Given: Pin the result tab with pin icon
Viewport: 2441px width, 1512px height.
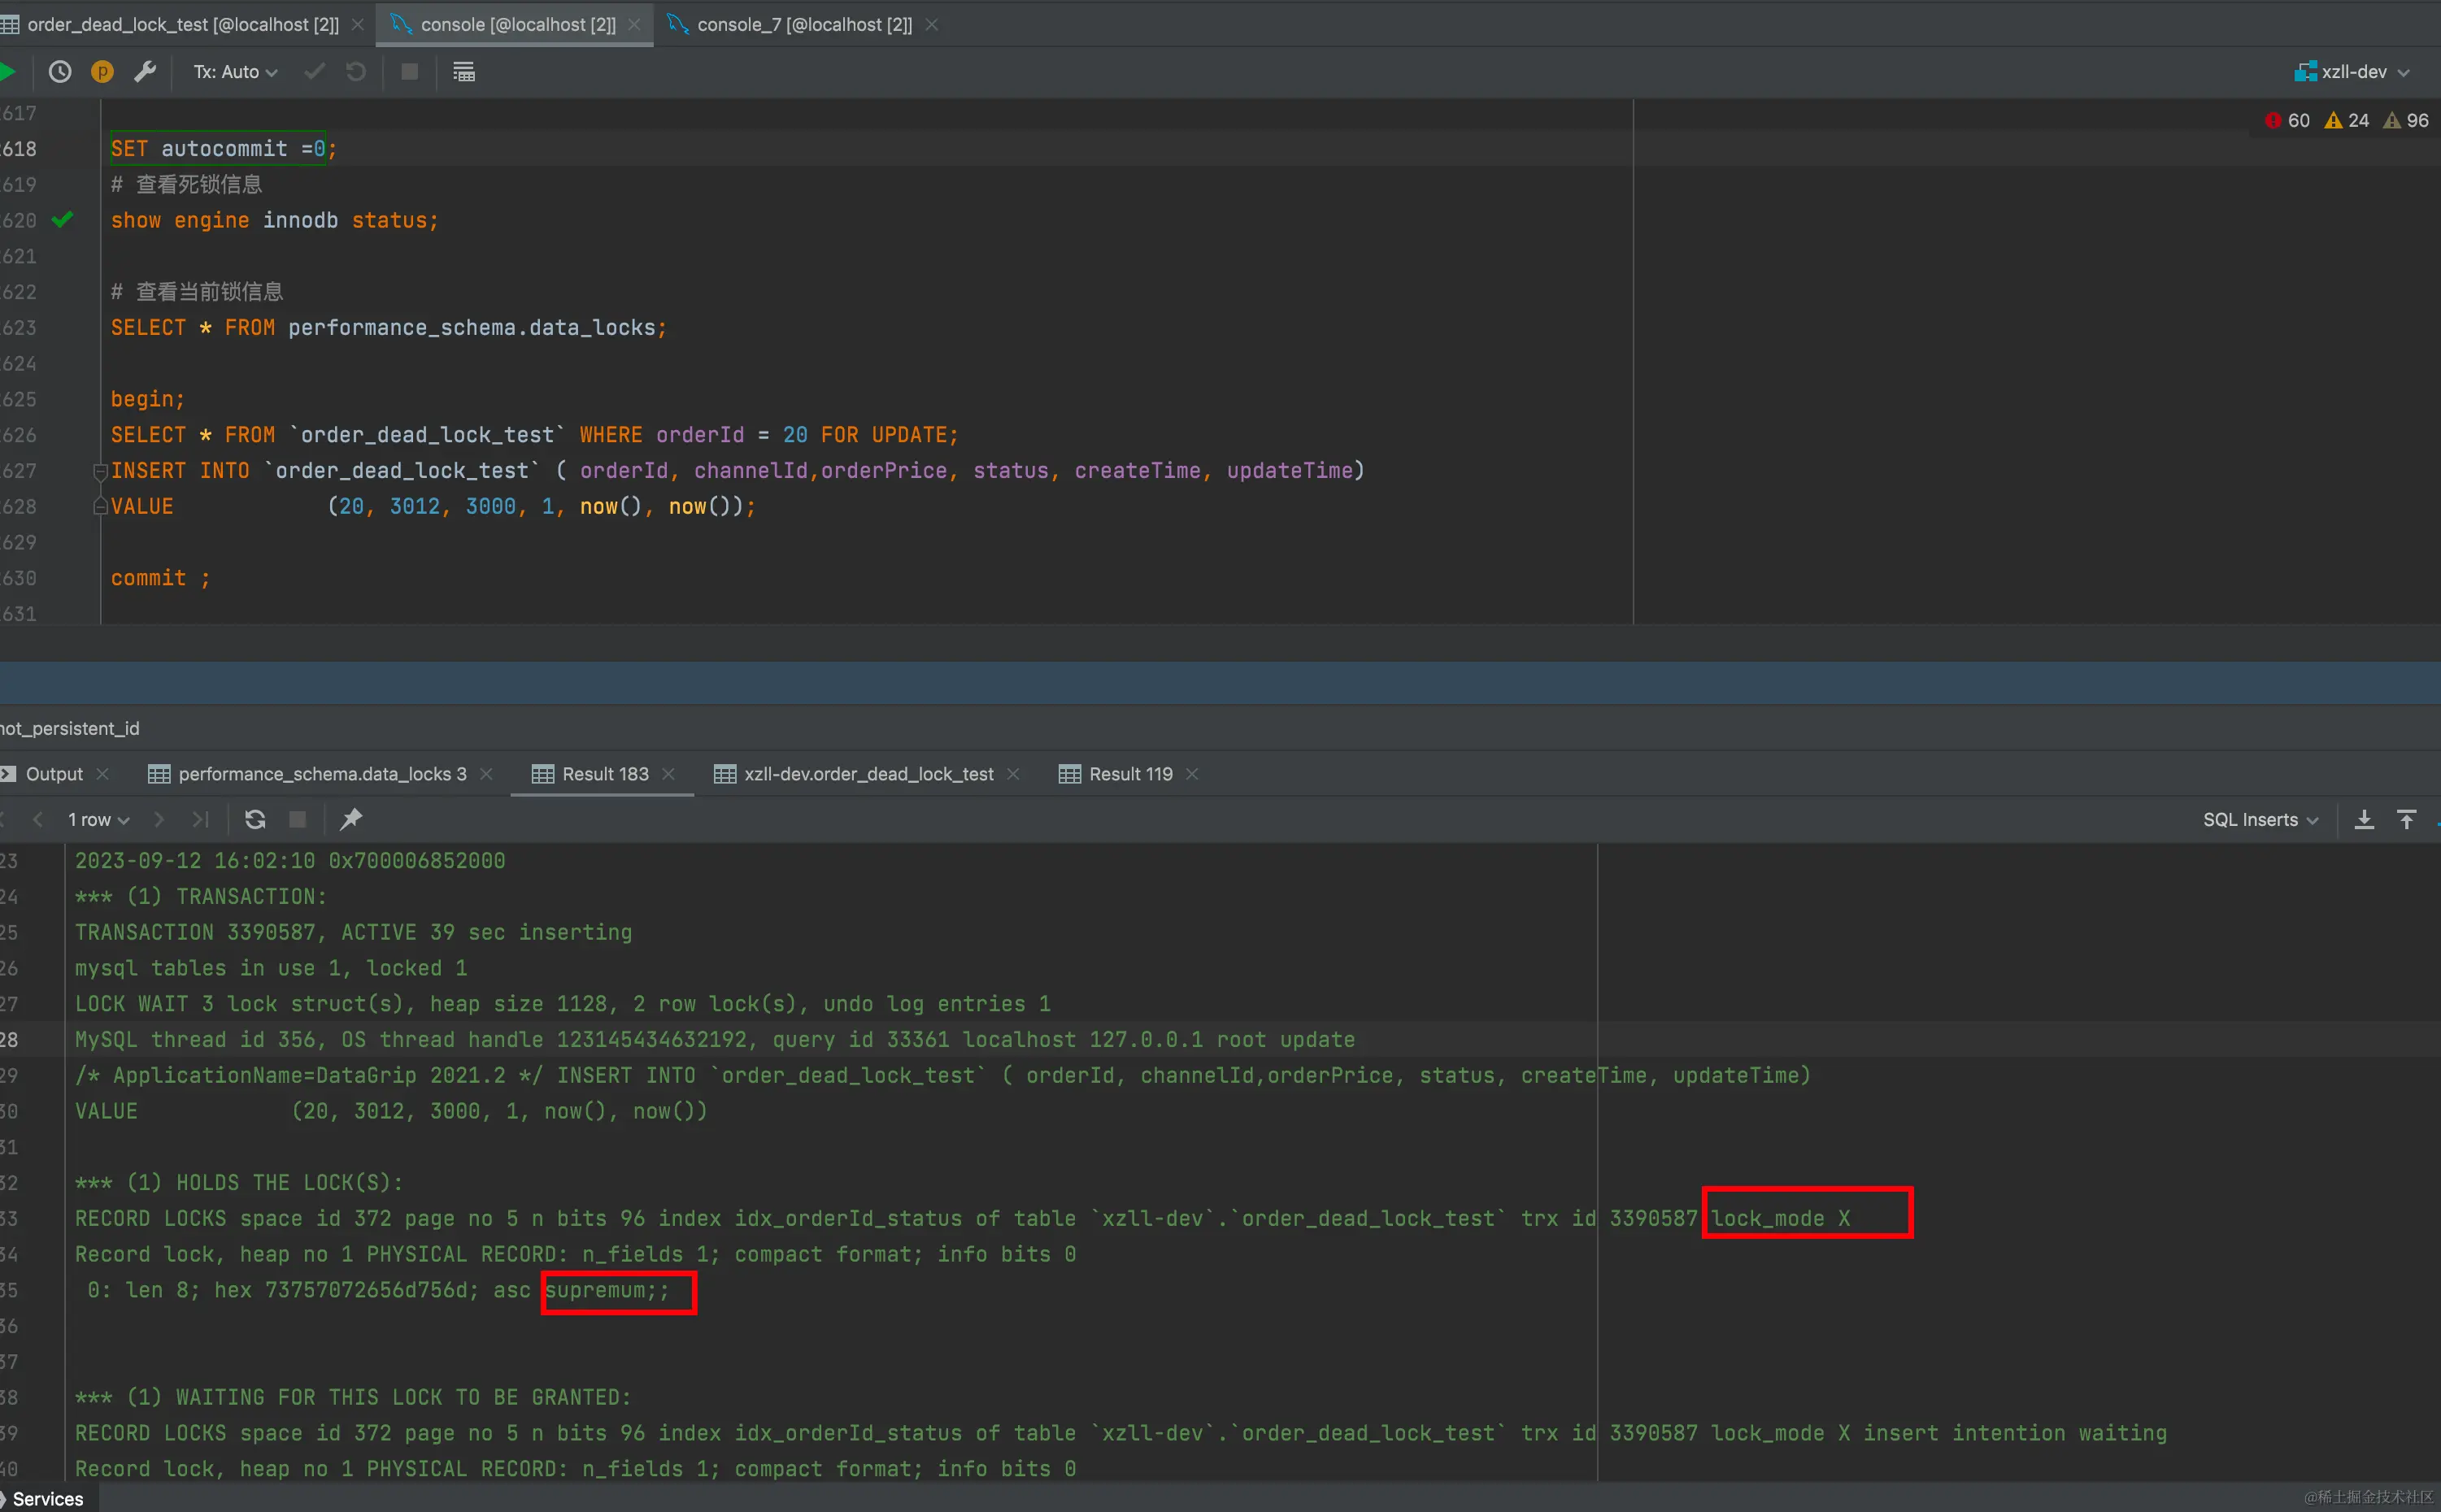Looking at the screenshot, I should coord(351,819).
